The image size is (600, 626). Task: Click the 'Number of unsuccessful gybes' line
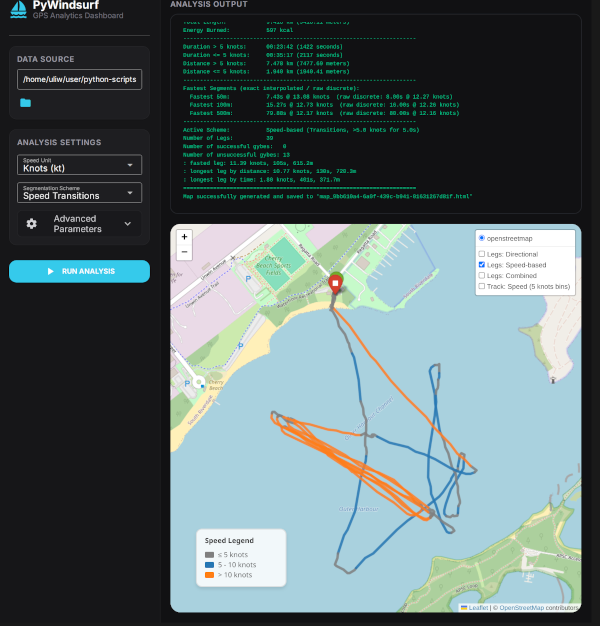[x=236, y=155]
